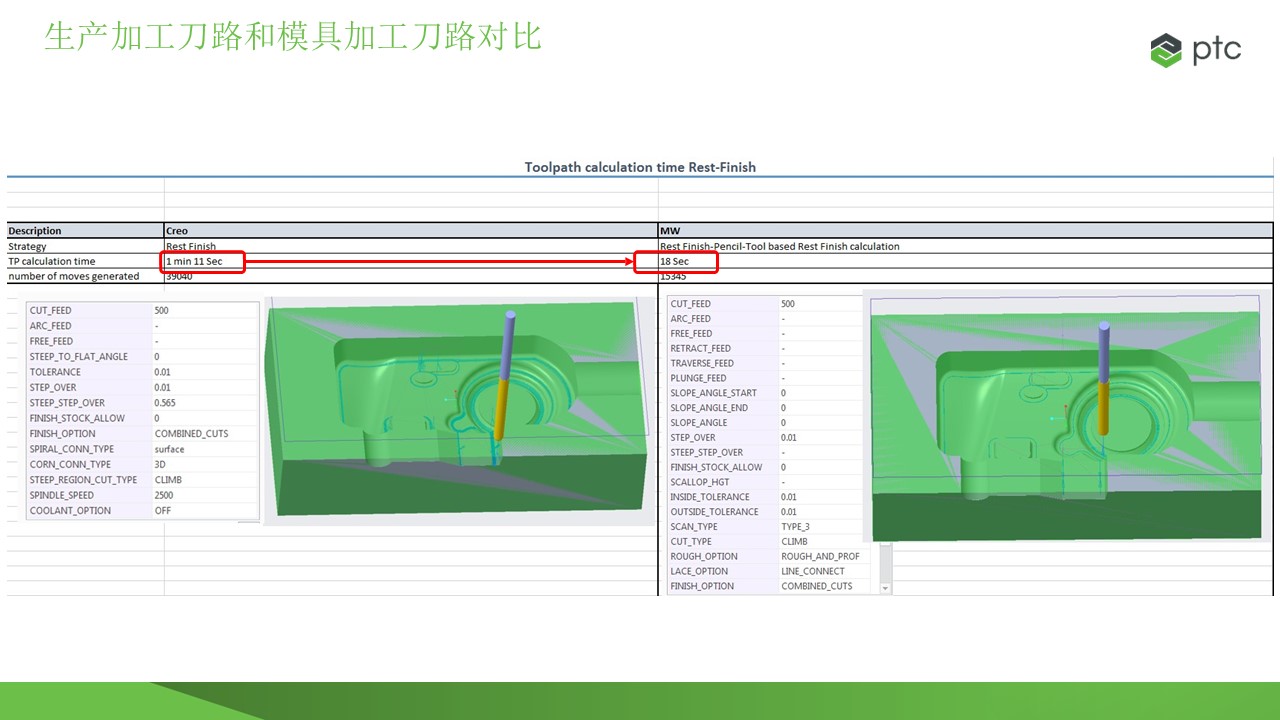
Task: Click the TRAVERSE_FEED parameter label
Action: (702, 364)
